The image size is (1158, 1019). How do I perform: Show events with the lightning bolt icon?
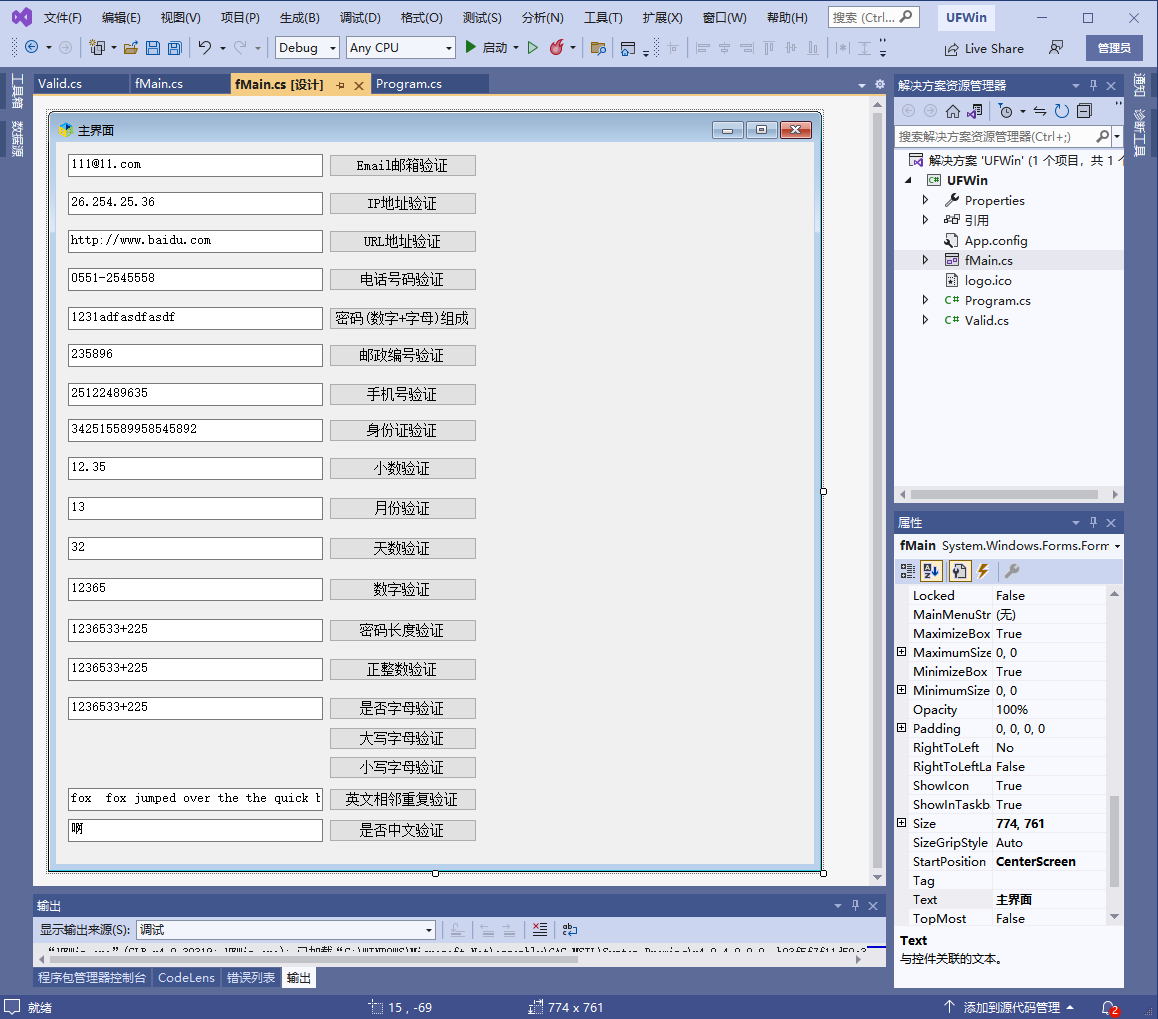pyautogui.click(x=983, y=570)
